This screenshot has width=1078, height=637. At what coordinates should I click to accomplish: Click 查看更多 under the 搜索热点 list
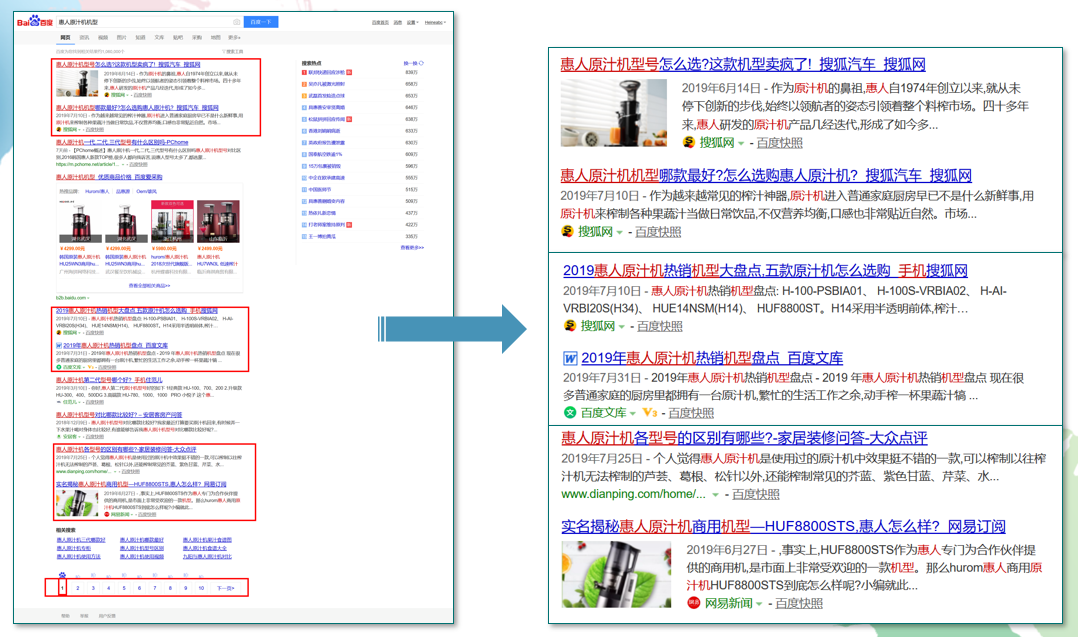(x=412, y=247)
